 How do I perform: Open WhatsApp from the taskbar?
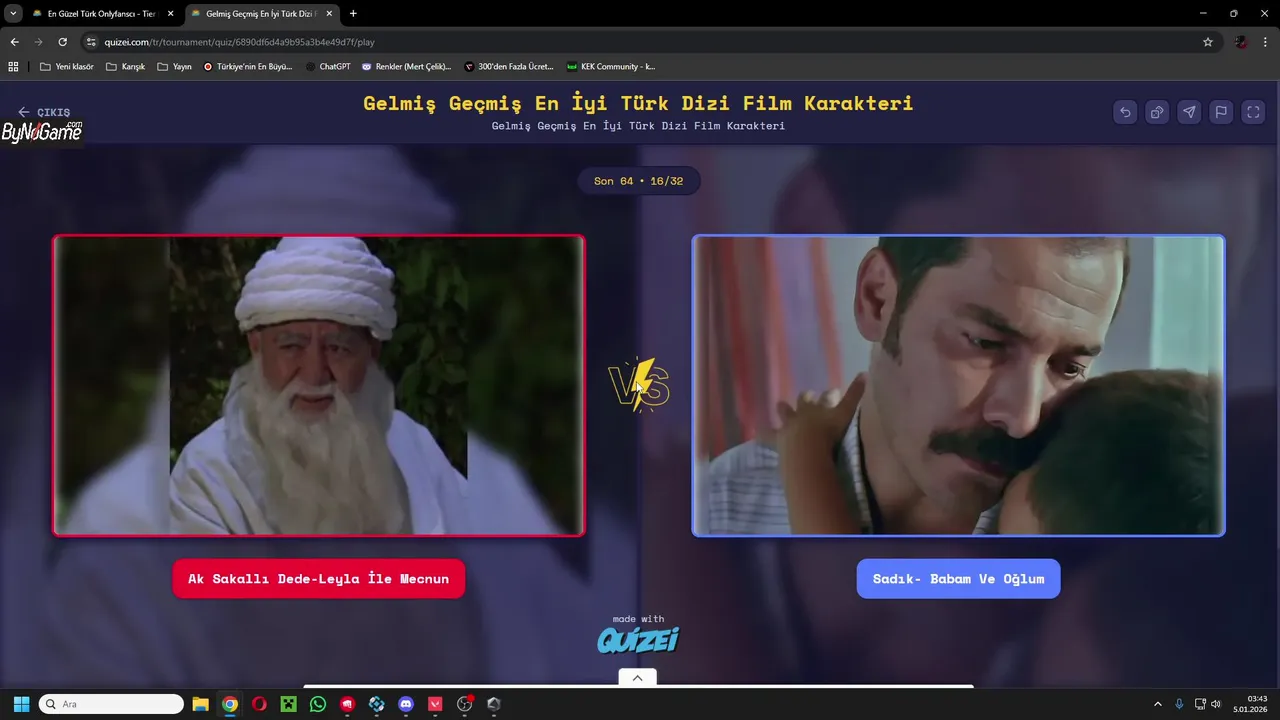pos(318,704)
